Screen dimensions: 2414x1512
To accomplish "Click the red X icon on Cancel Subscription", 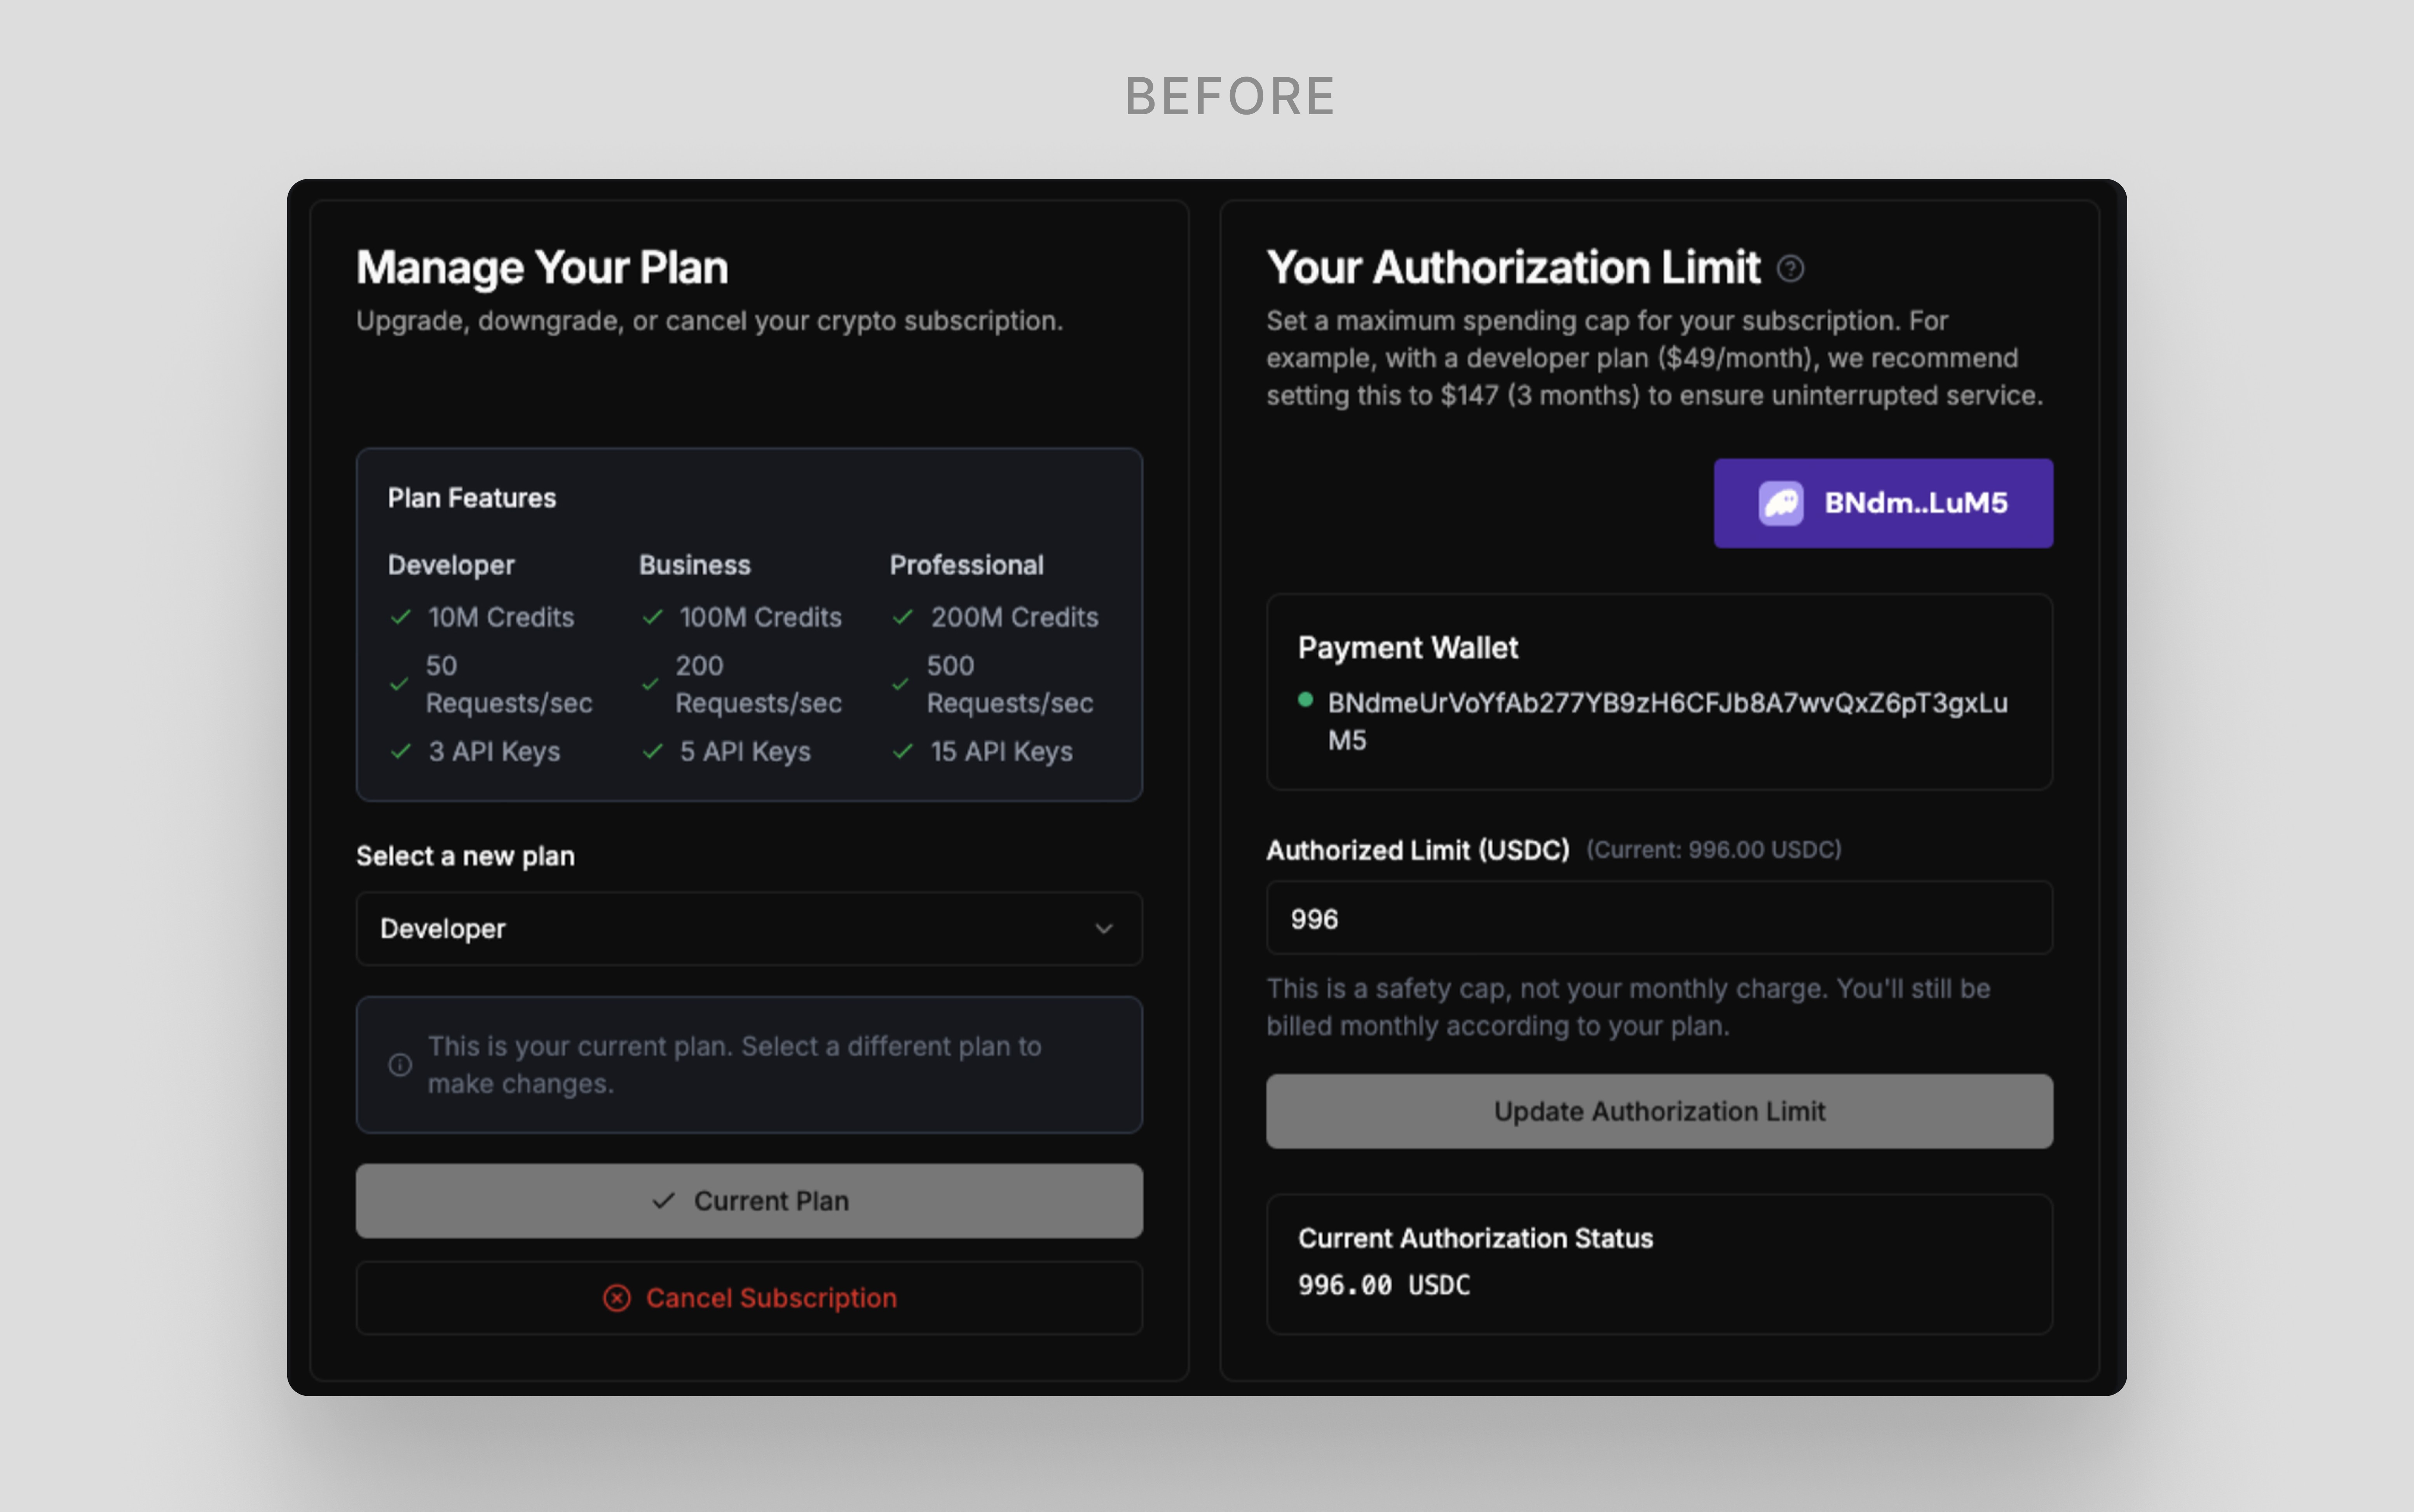I will point(617,1298).
